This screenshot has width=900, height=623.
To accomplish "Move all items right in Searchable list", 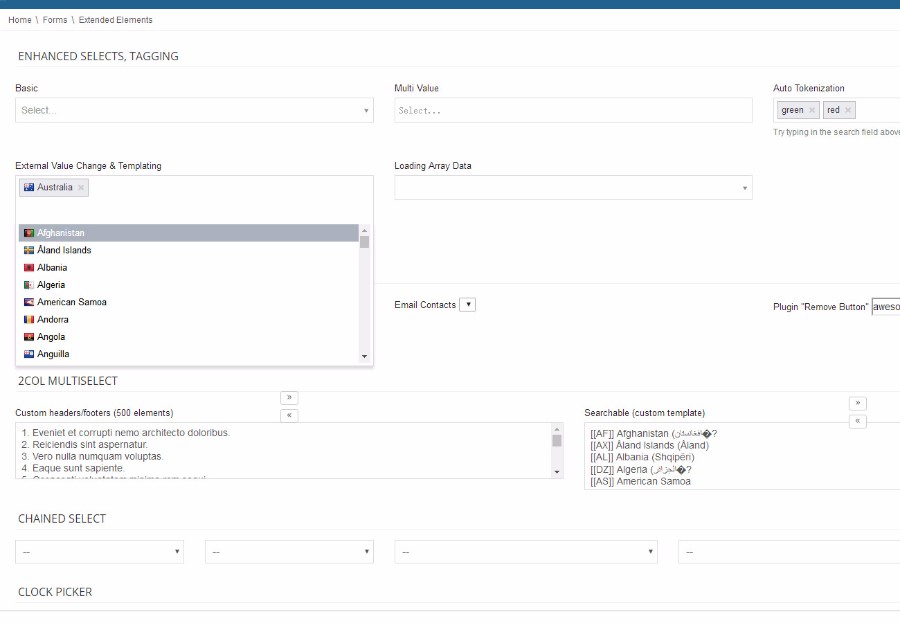I will 858,403.
